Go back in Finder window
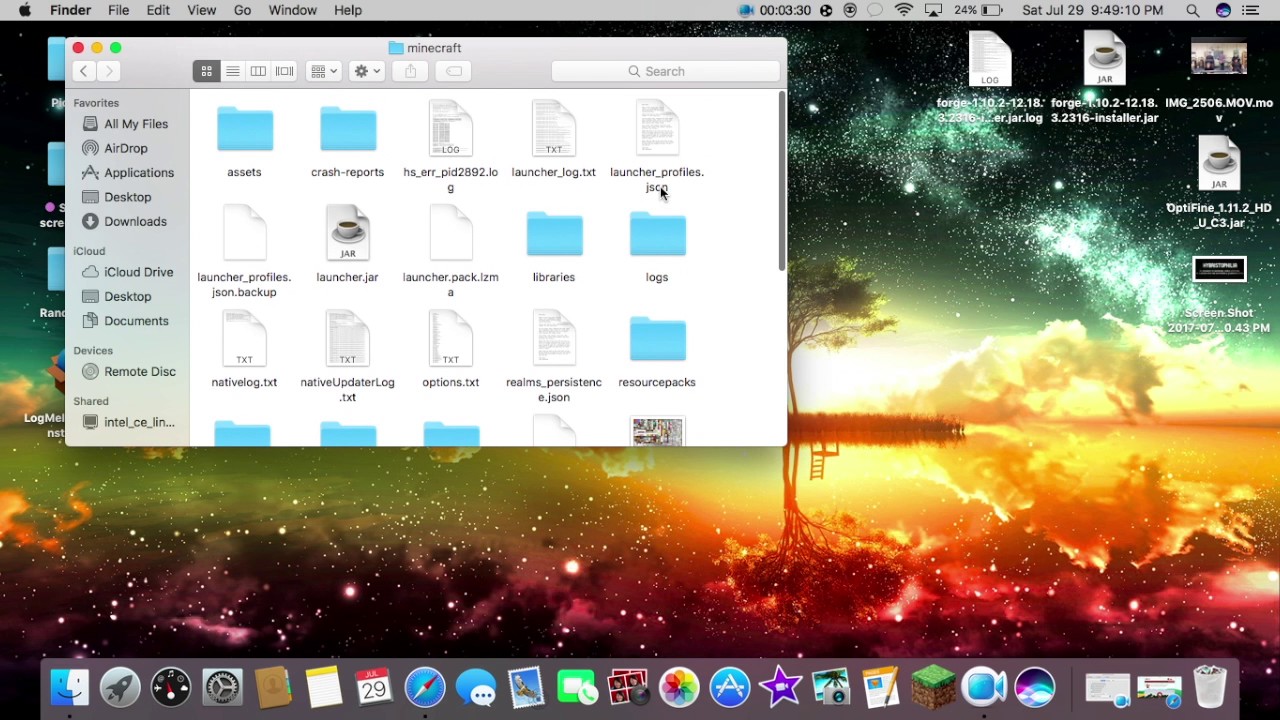Viewport: 1280px width, 720px height. point(84,71)
